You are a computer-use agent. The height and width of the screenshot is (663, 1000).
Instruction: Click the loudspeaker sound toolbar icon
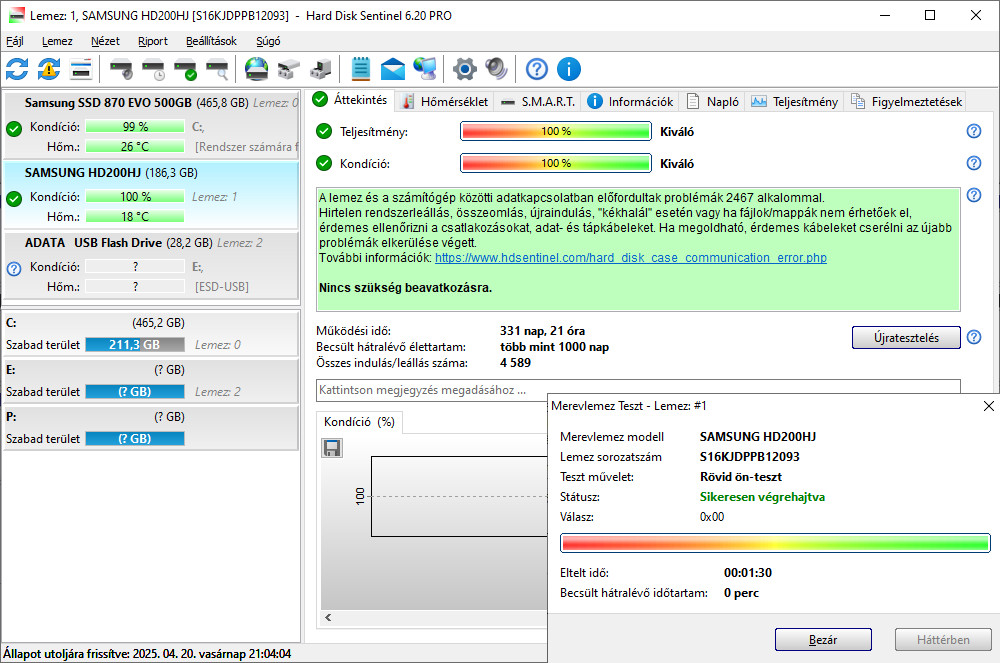click(496, 69)
